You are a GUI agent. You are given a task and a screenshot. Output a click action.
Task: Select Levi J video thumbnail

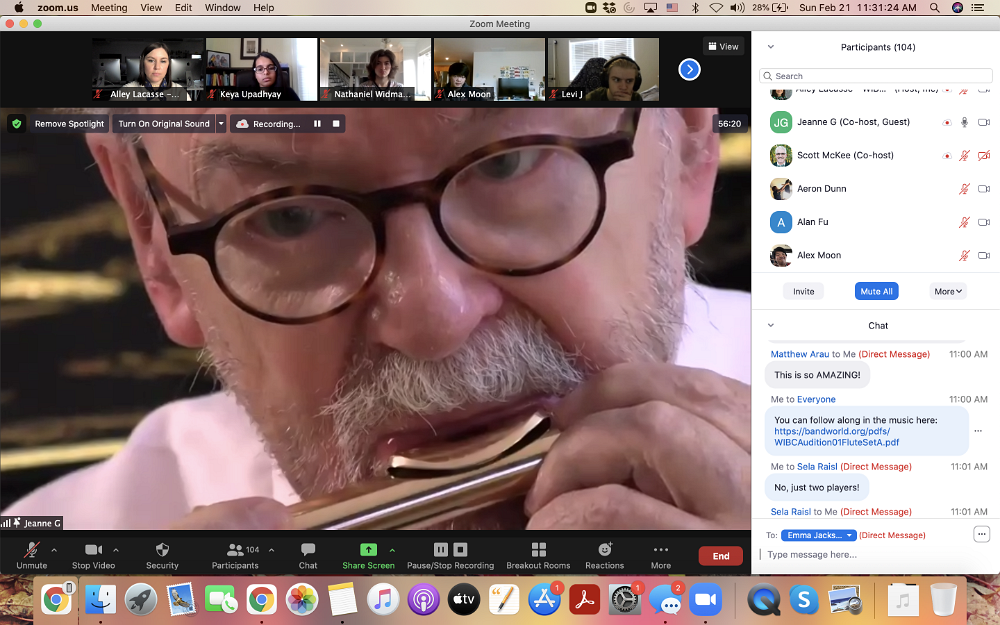coord(603,70)
